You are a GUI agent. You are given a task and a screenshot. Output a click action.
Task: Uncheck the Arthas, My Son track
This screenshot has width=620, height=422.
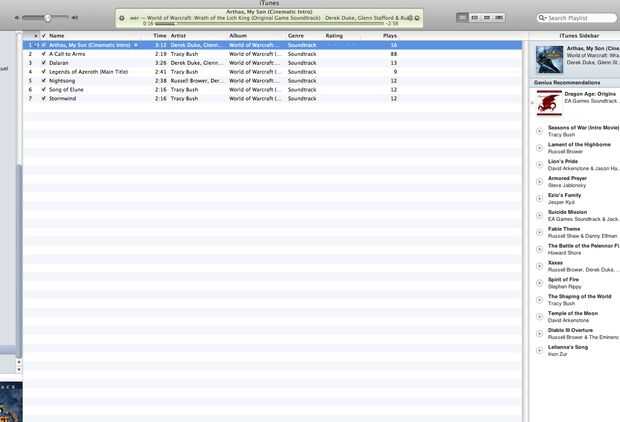pyautogui.click(x=43, y=45)
